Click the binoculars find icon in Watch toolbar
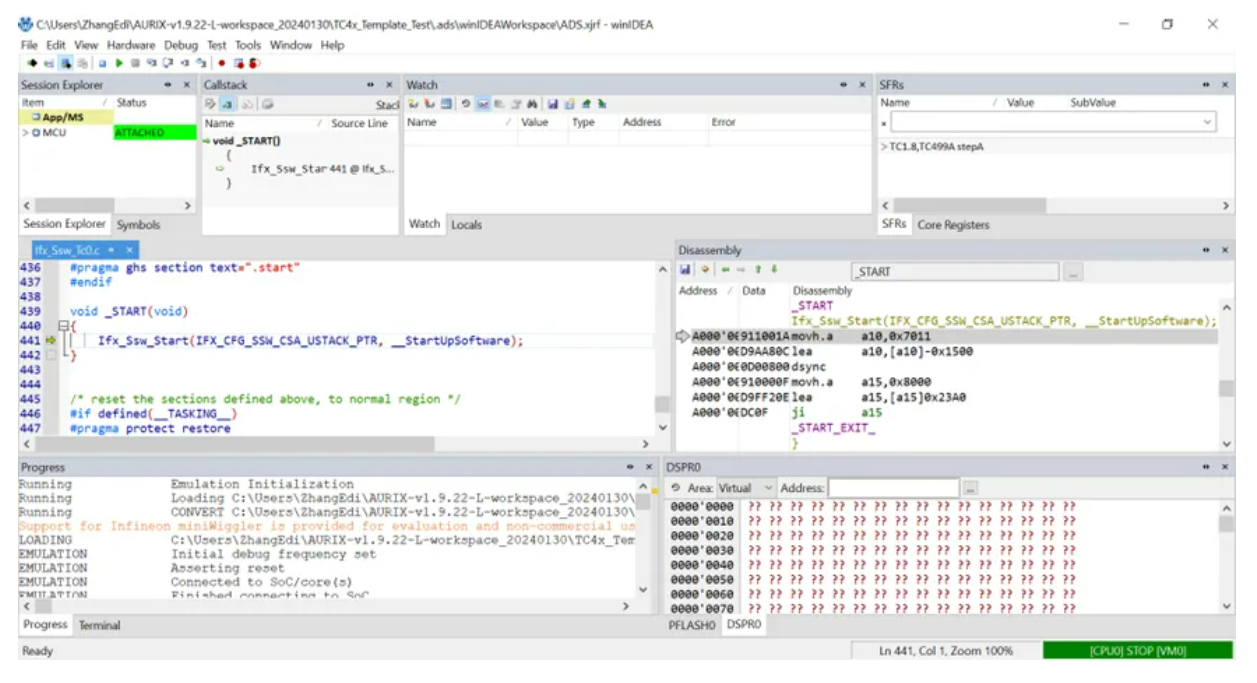 [x=532, y=104]
